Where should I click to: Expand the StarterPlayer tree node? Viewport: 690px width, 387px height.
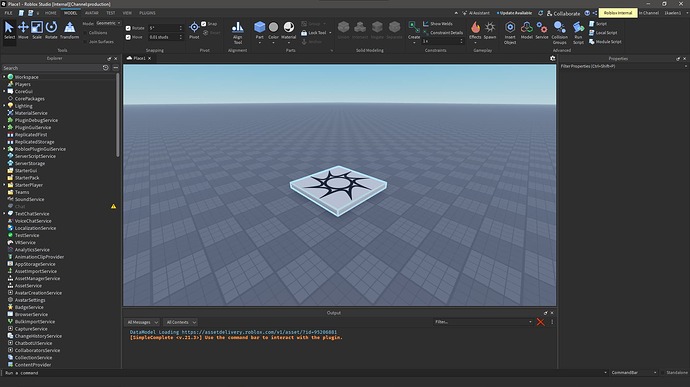point(4,185)
